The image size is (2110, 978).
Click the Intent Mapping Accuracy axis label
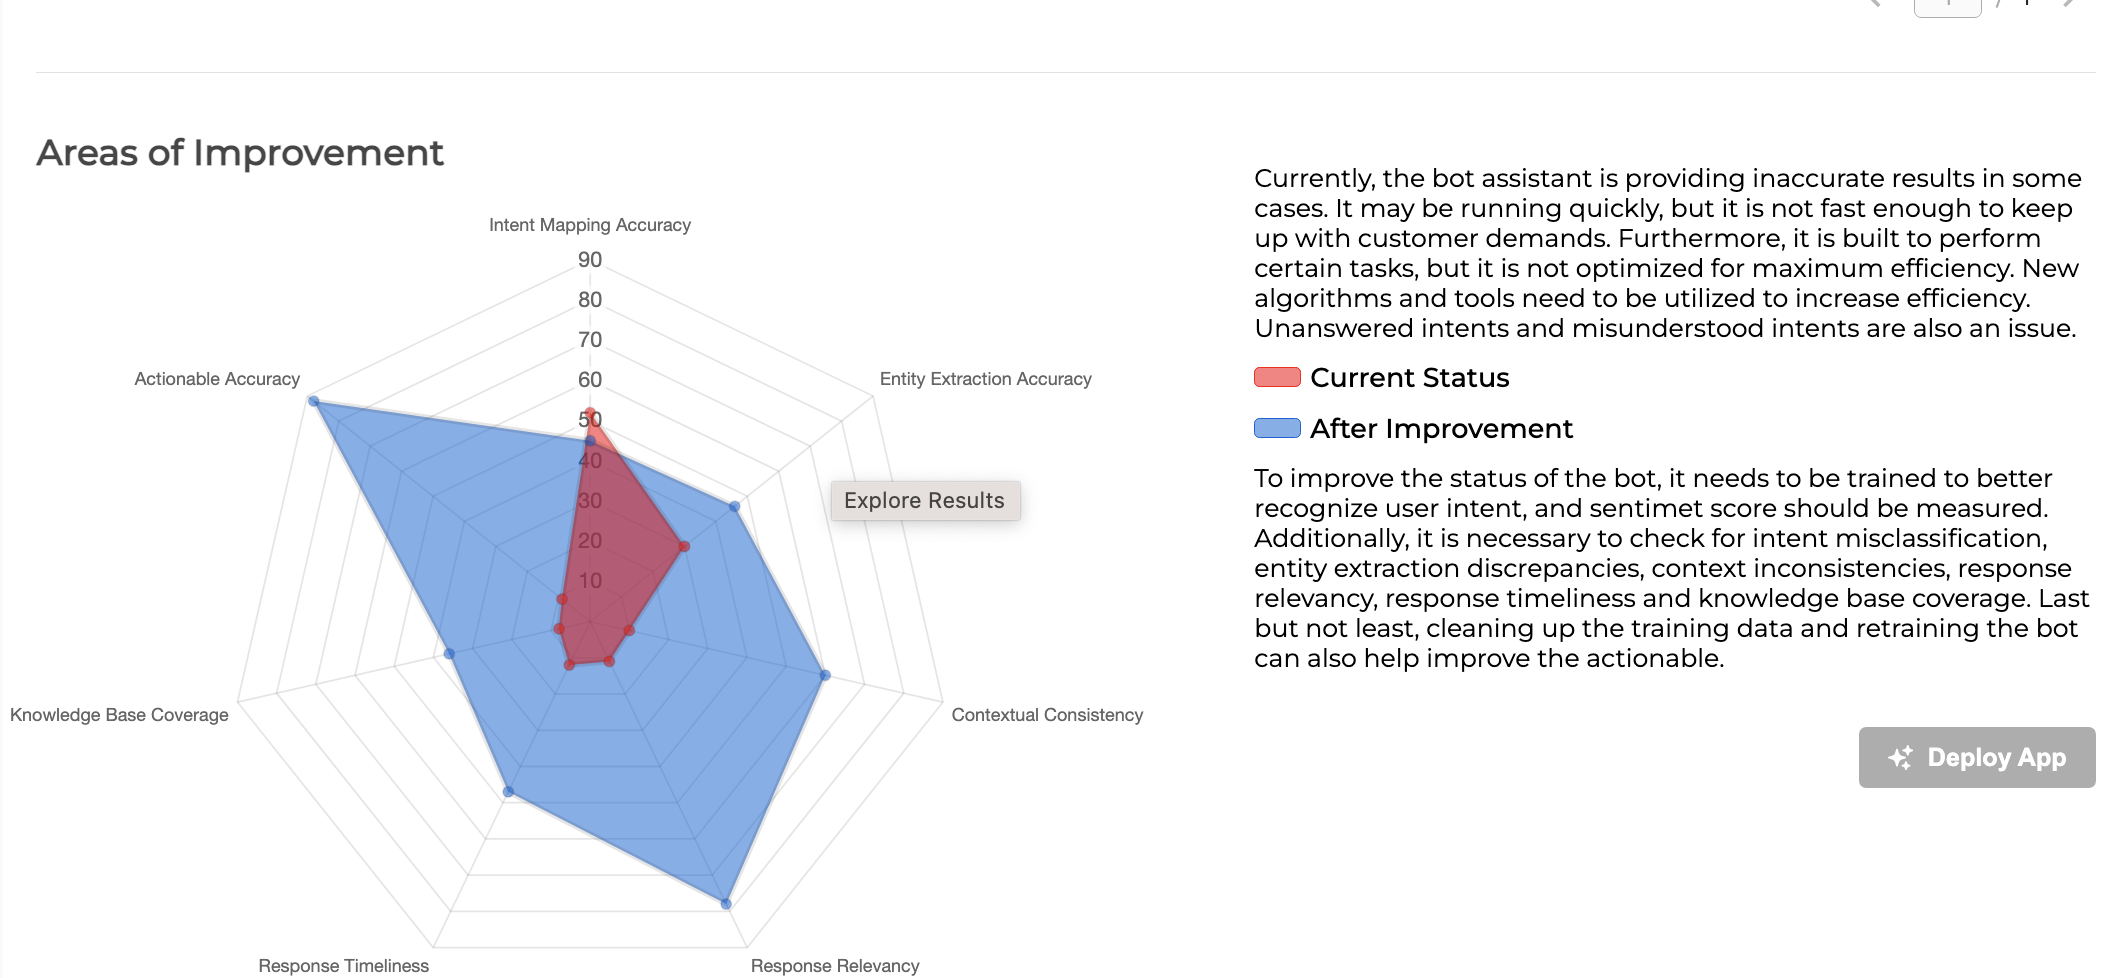[x=590, y=225]
